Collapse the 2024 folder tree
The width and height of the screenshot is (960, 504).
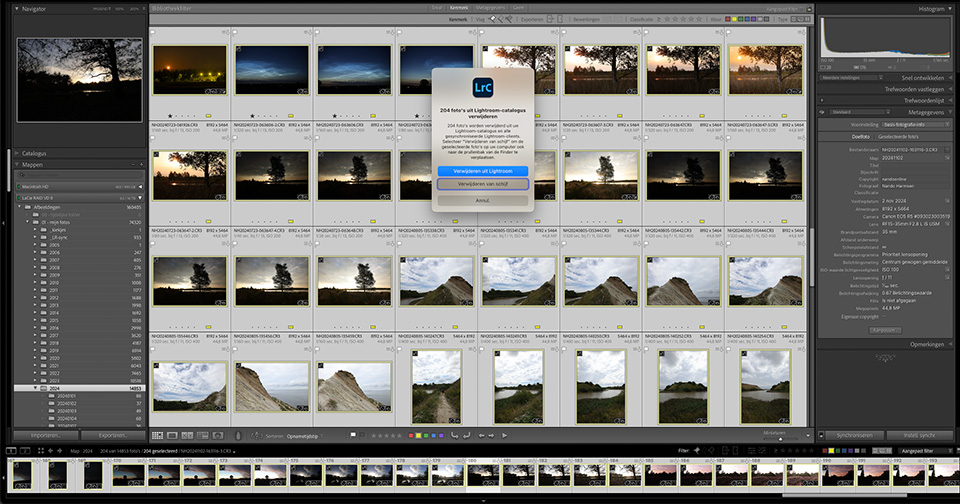[x=35, y=388]
